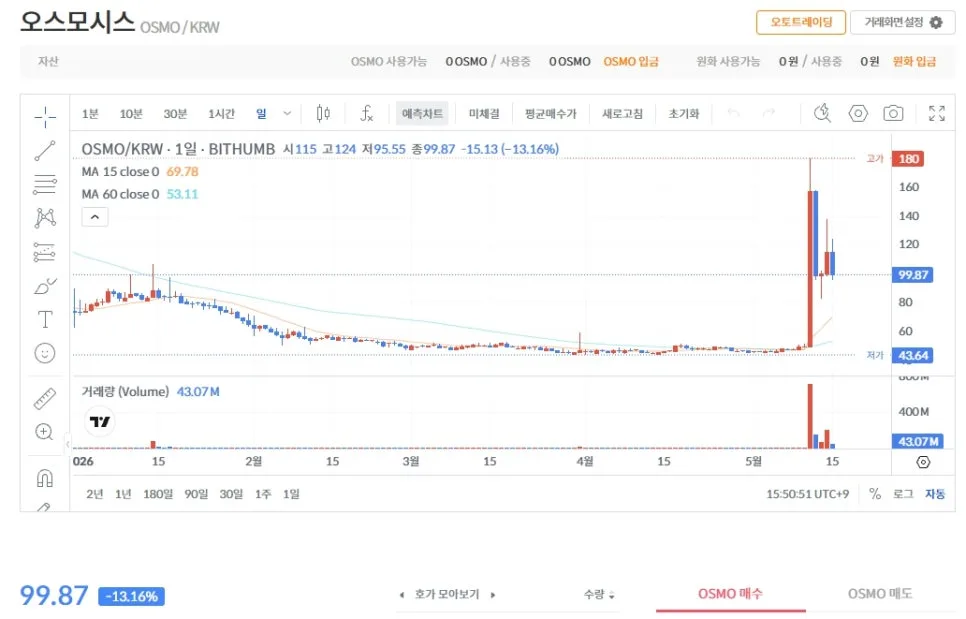Redo the last chart action

tap(769, 113)
